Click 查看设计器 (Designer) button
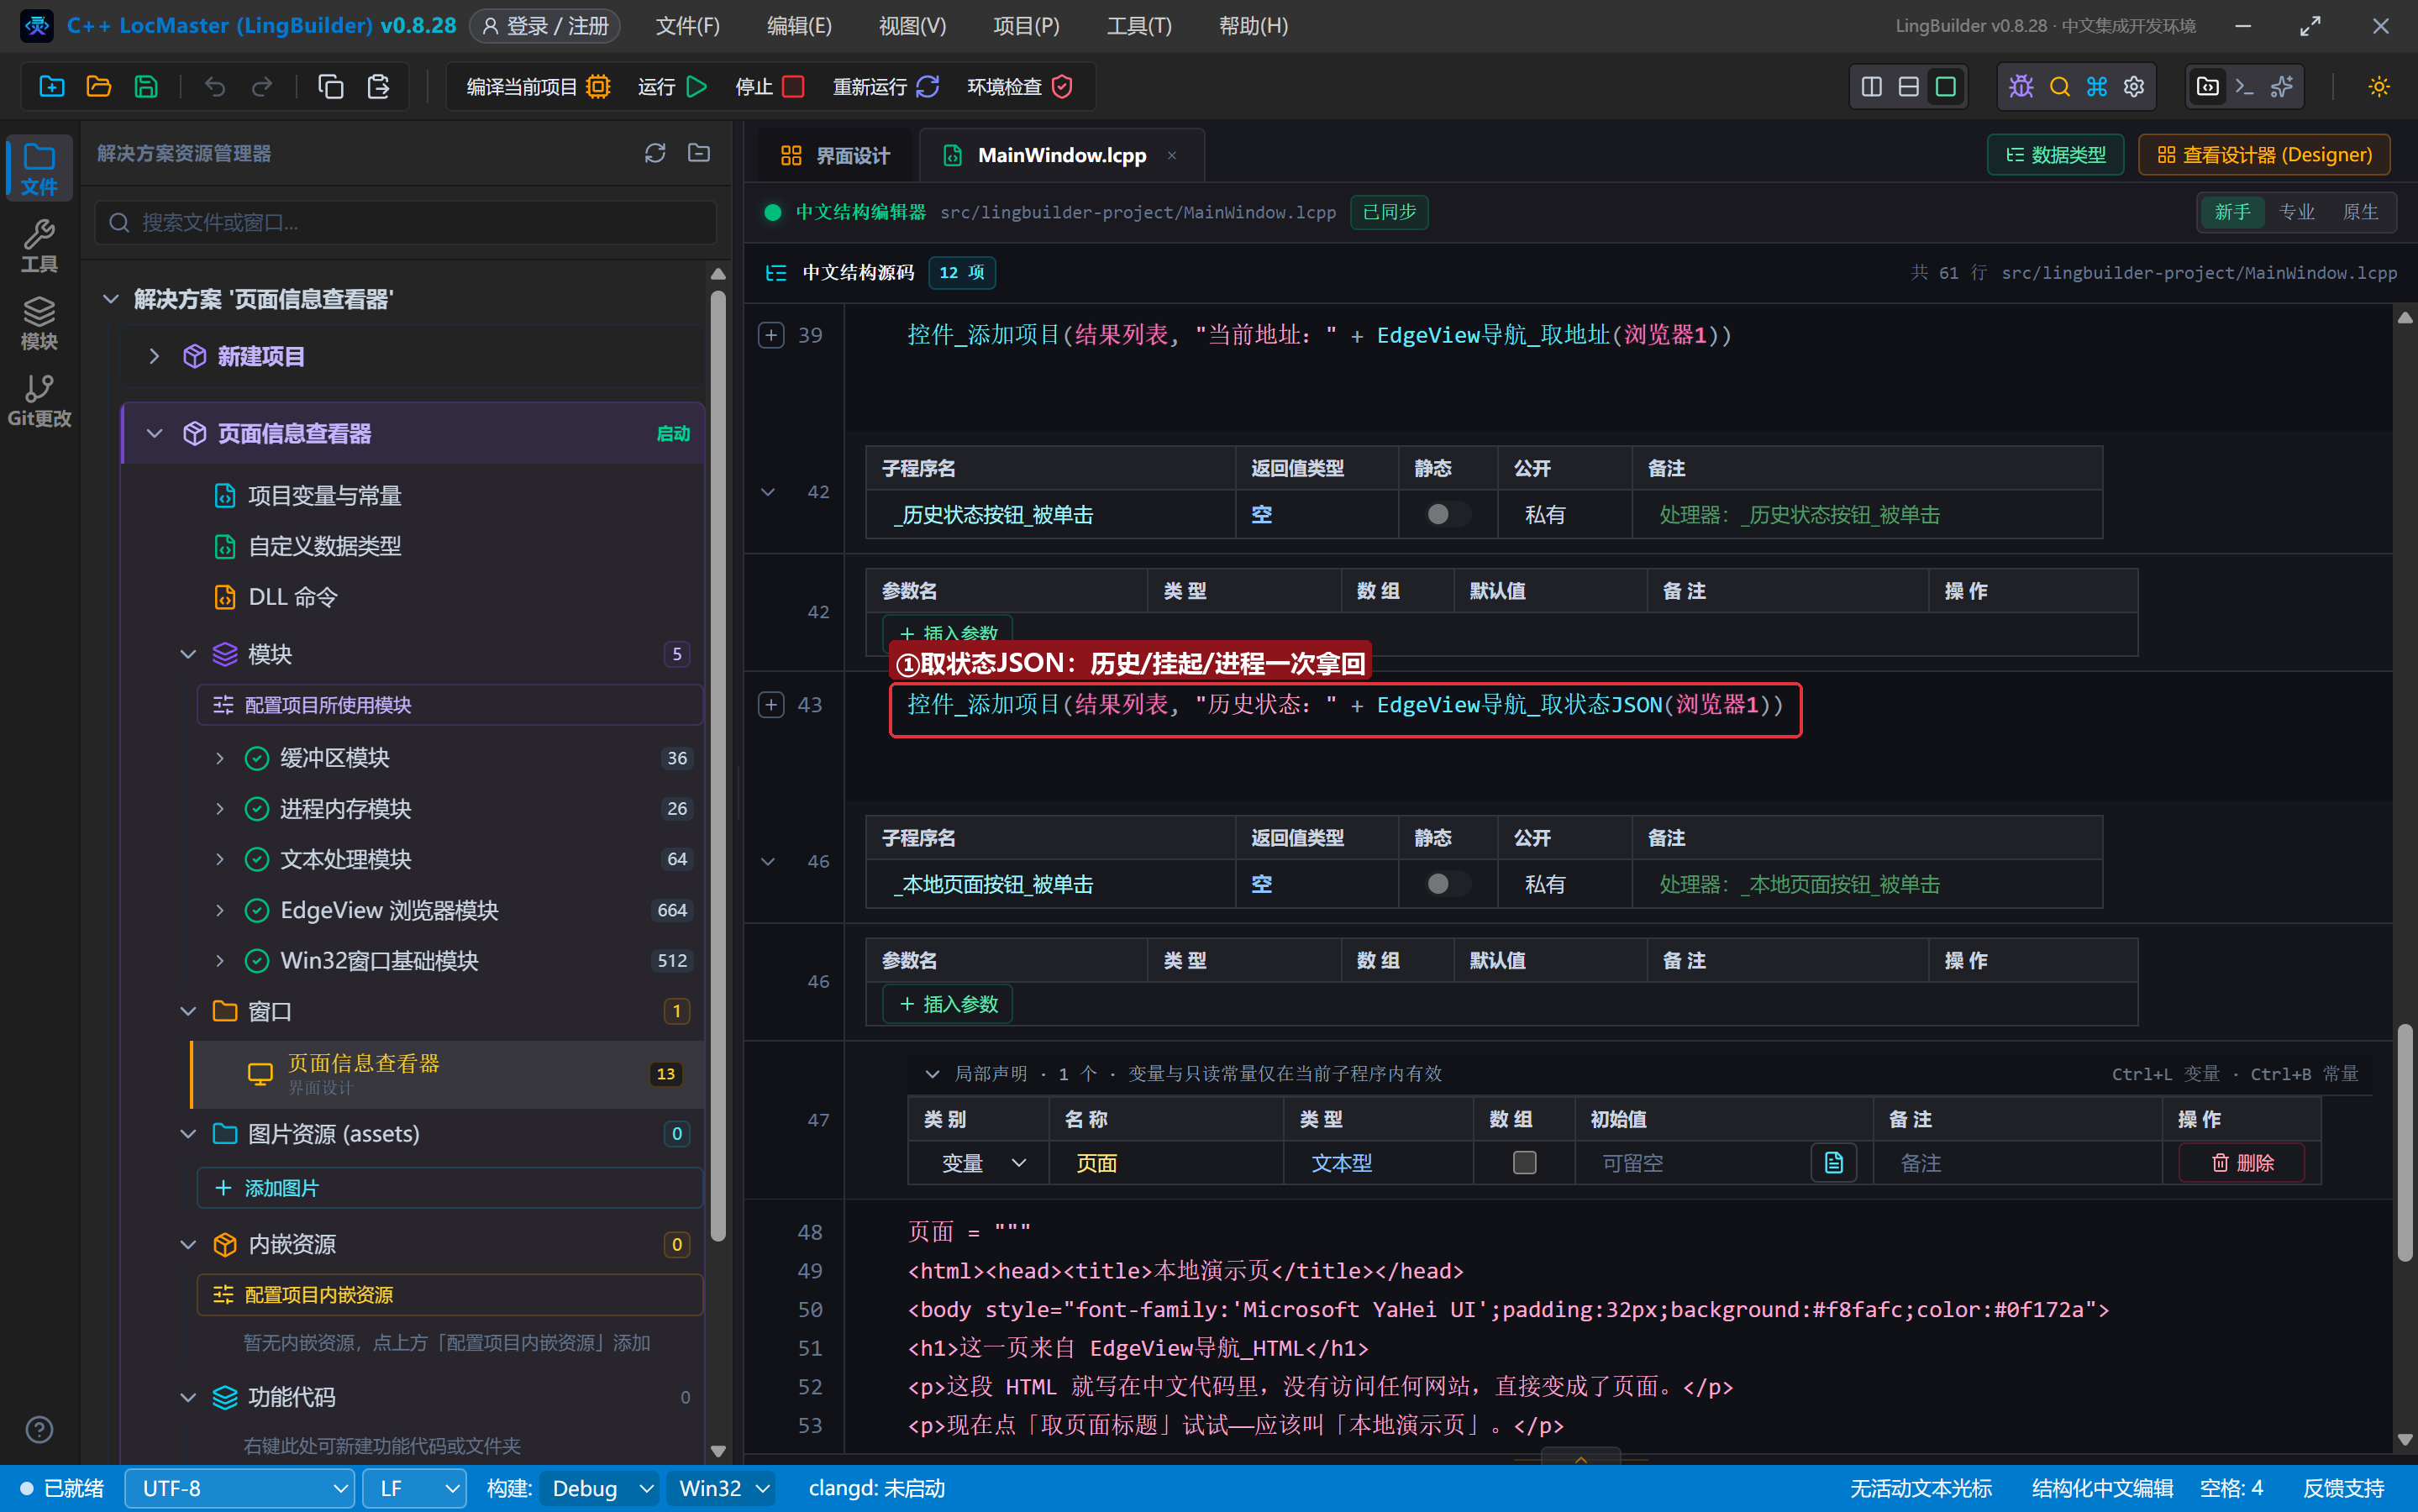 pos(2264,154)
